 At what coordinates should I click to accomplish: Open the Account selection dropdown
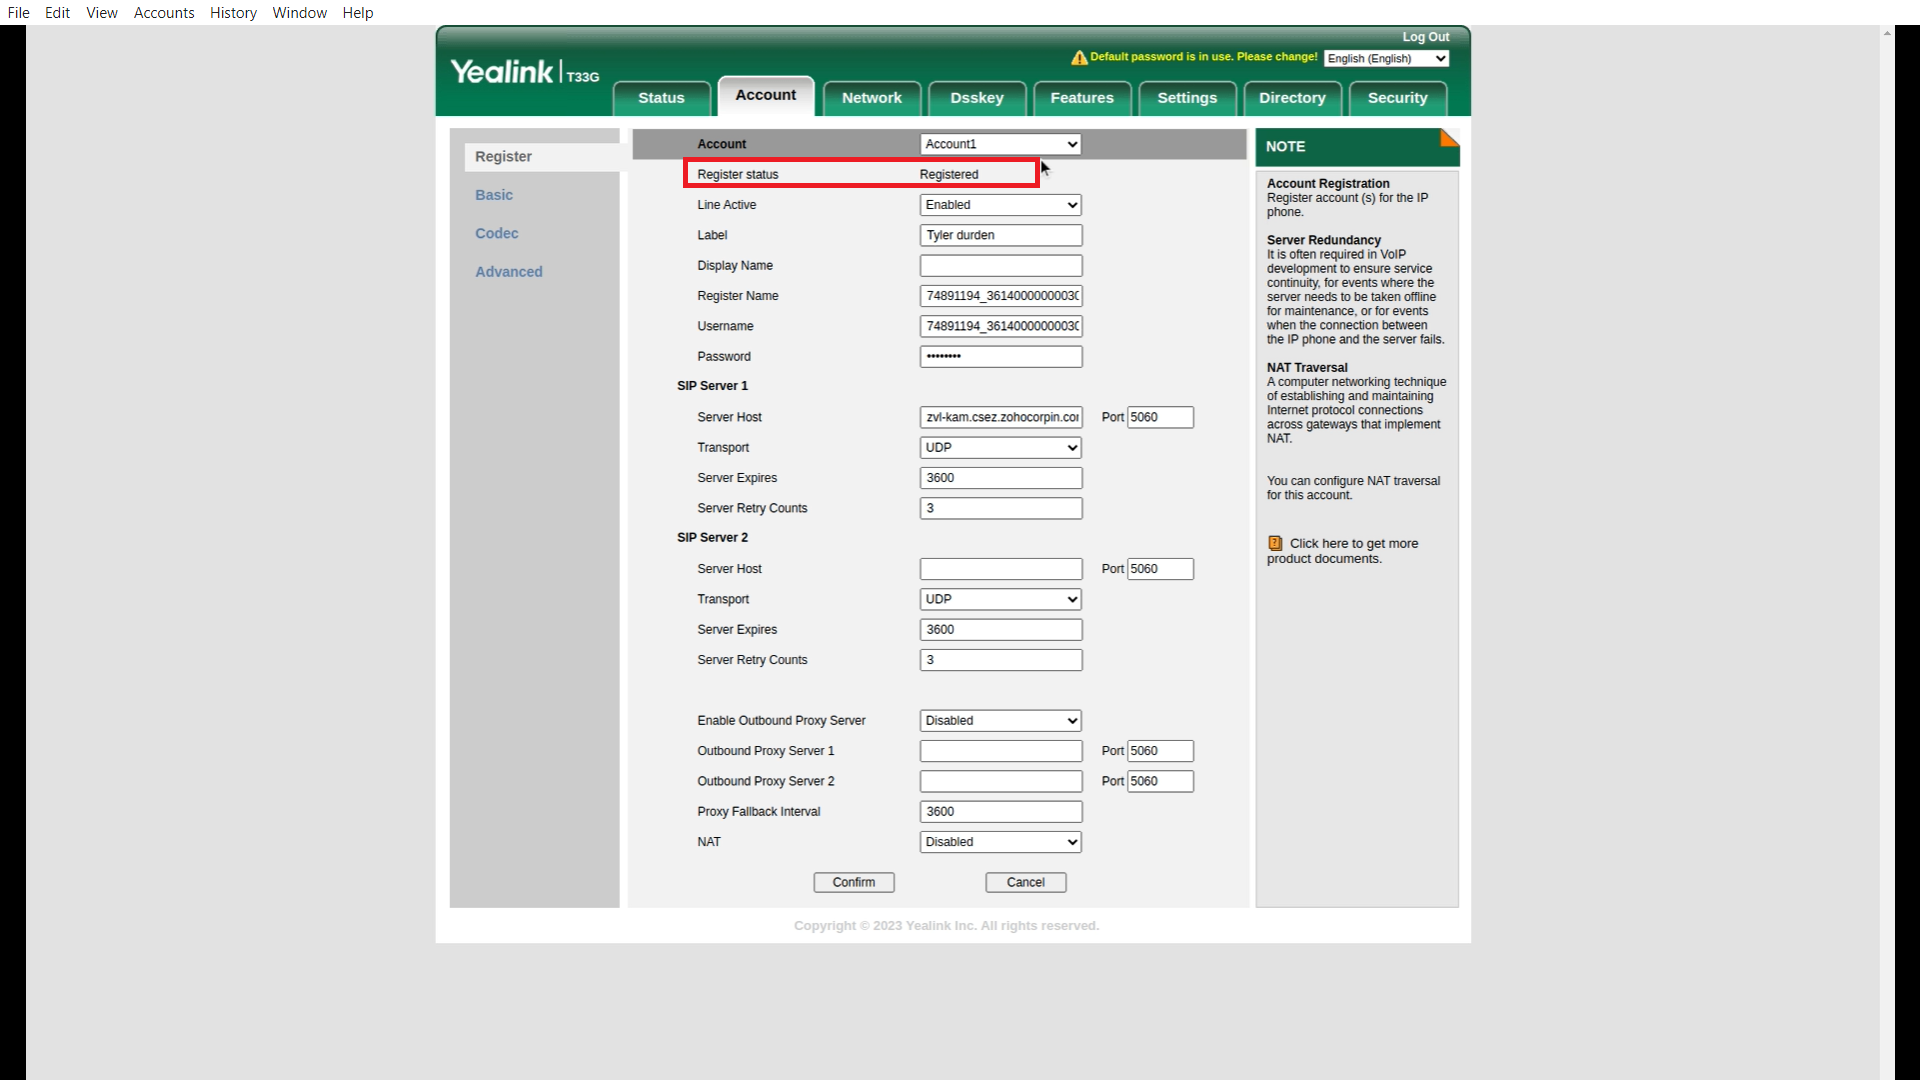tap(1000, 144)
